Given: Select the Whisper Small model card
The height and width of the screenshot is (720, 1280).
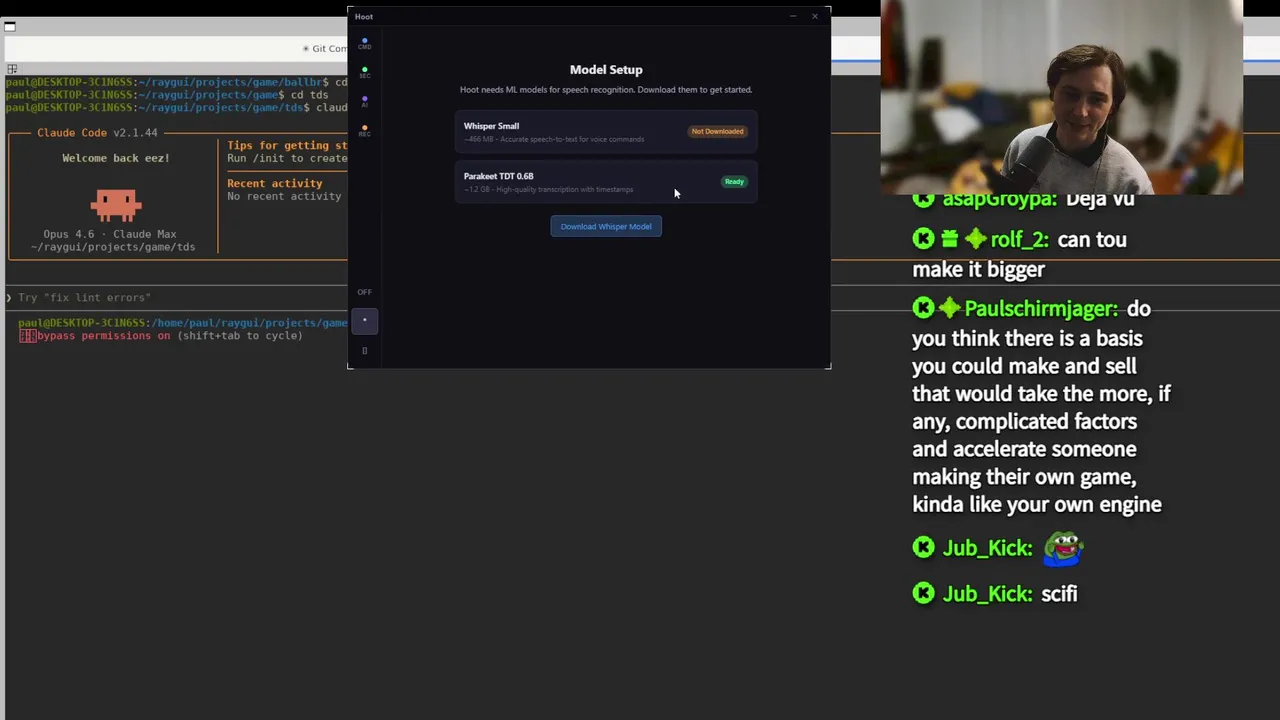Looking at the screenshot, I should click(606, 132).
